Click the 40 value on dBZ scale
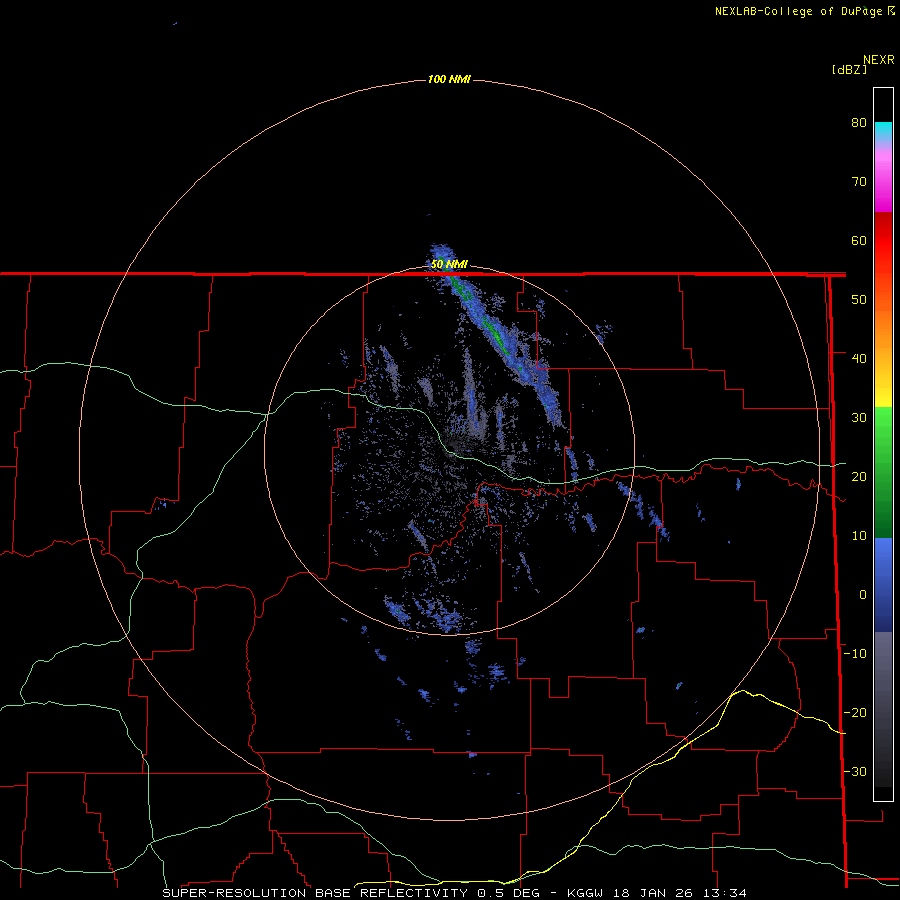 point(859,359)
